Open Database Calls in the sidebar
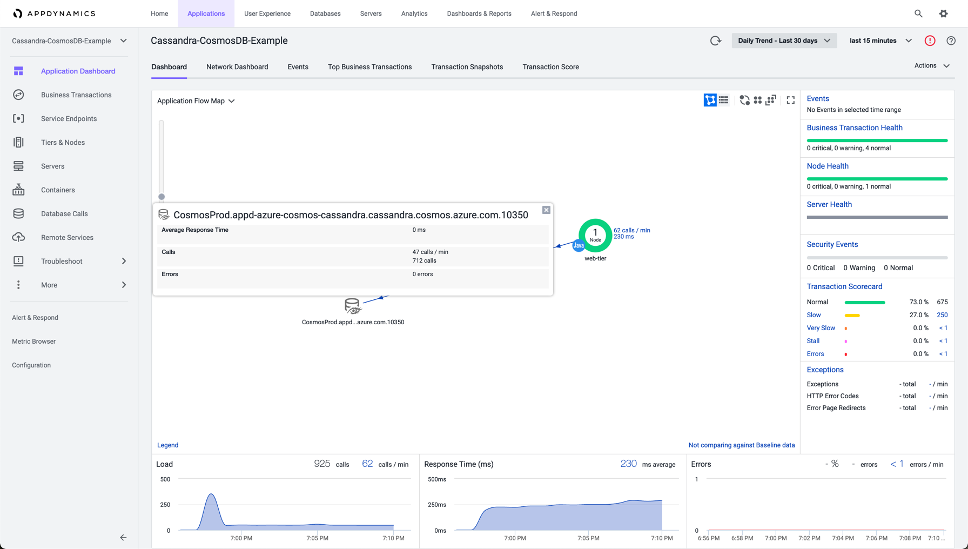 (64, 214)
